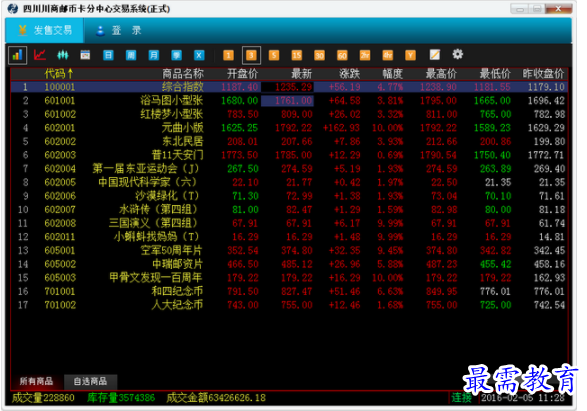
Task: Open the candlestick K-line chart view
Action: pos(63,55)
